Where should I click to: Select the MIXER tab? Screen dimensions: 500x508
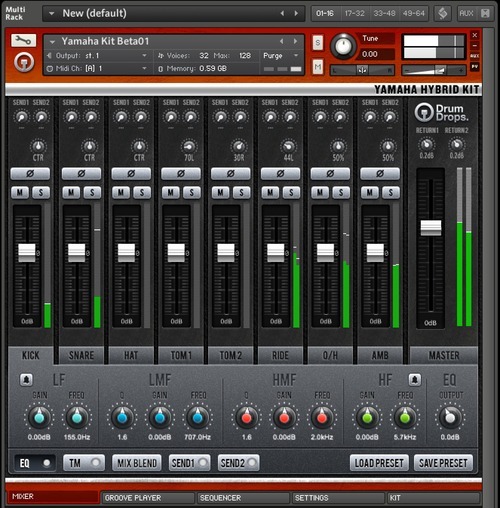click(x=53, y=497)
